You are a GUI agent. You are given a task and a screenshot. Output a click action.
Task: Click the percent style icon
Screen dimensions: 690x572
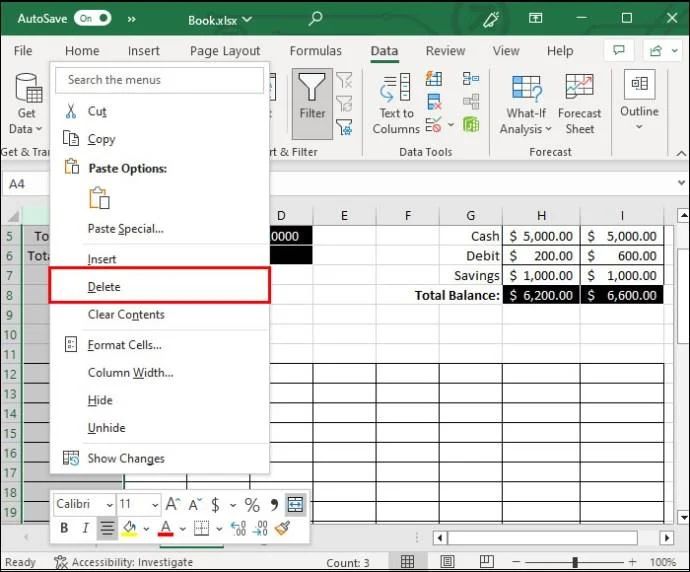(x=252, y=505)
